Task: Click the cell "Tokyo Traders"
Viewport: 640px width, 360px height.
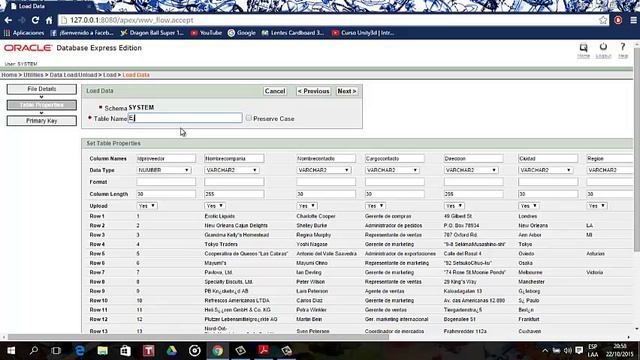Action: (x=221, y=244)
